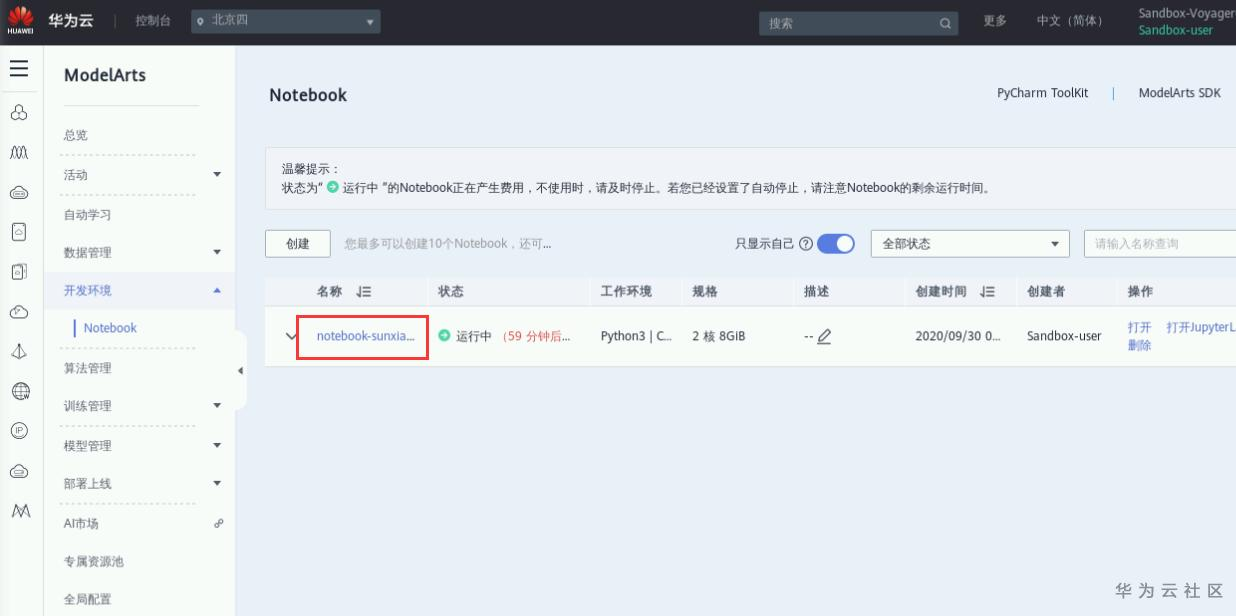
Task: Collapse the sidebar using the arrow handle
Action: pyautogui.click(x=240, y=371)
